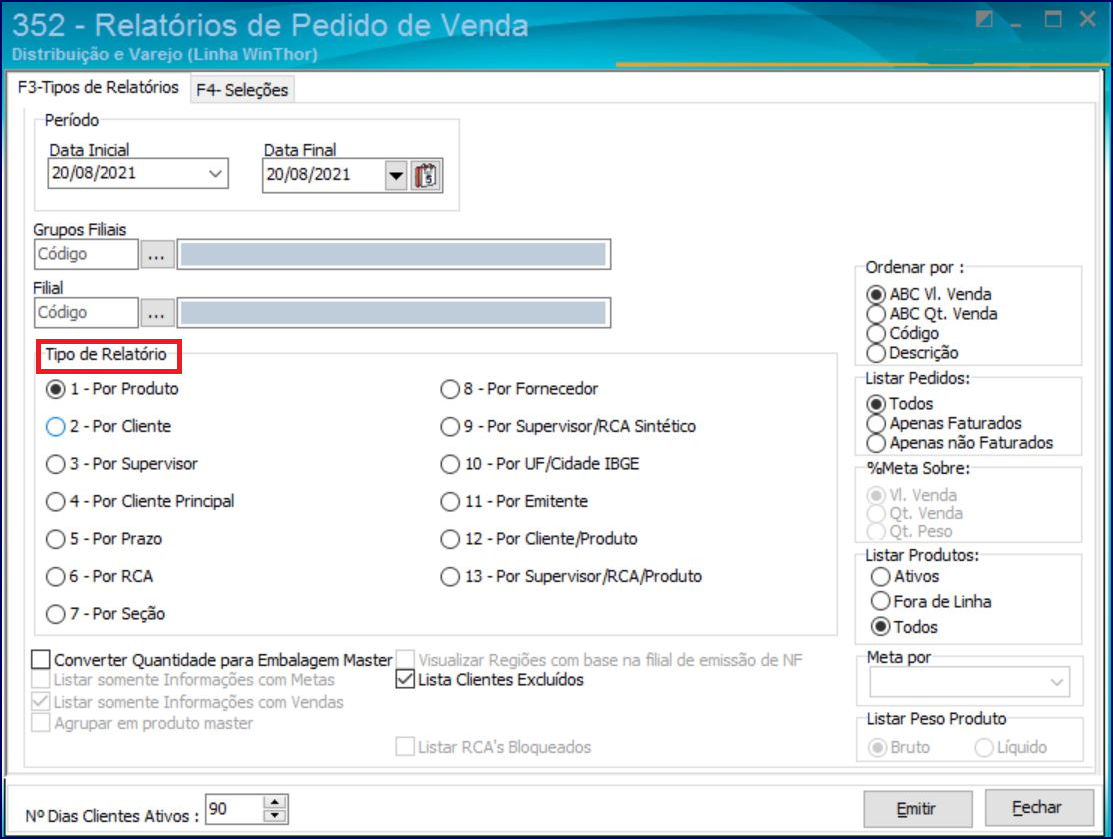Screen dimensions: 1113x839
Task: Select 6 - Por RCA option
Action: pos(99,576)
